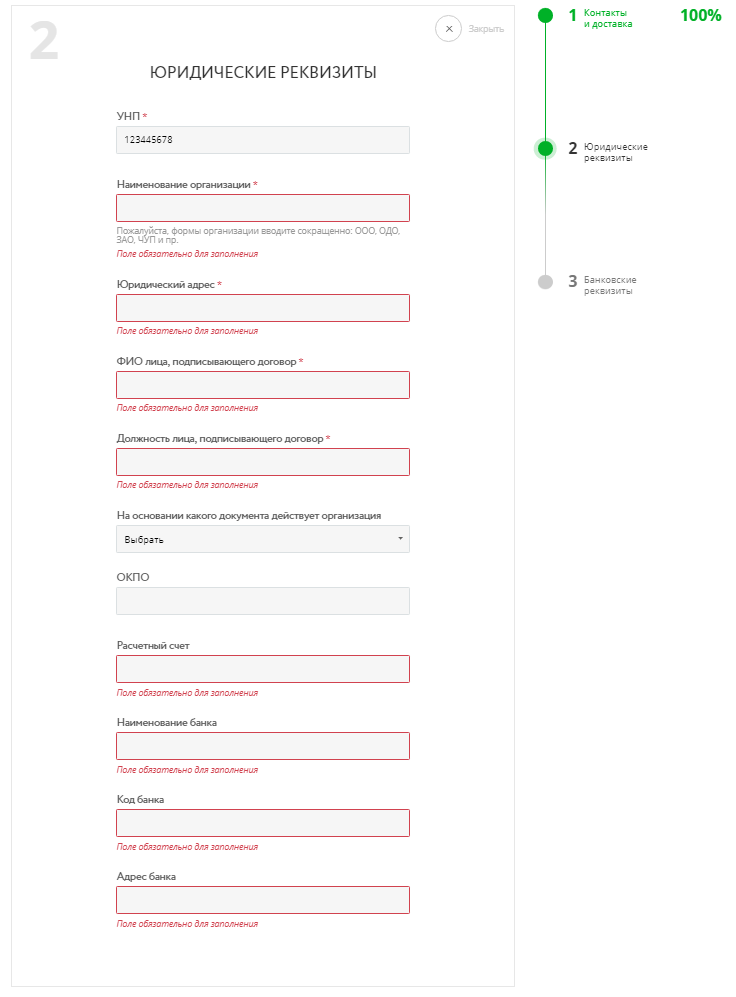The image size is (736, 997).
Task: Click the highlighted step 2 circle marker
Action: (545, 149)
